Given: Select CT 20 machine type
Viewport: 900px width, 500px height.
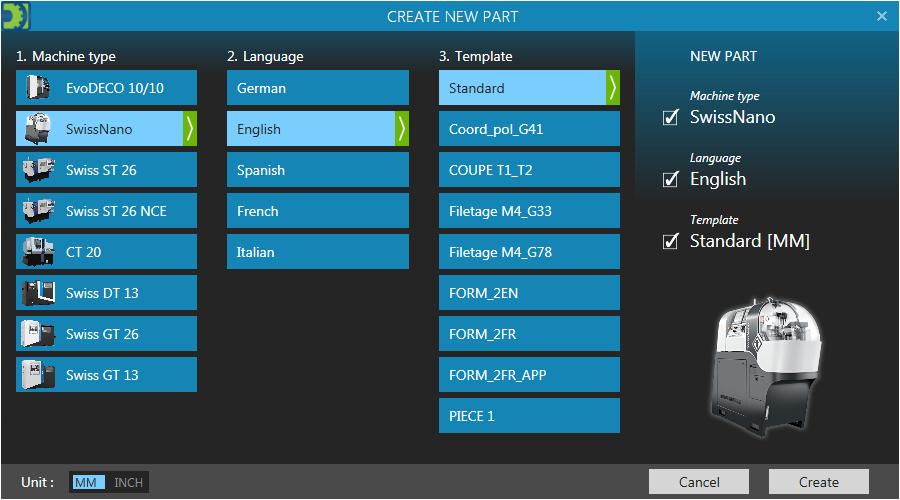Looking at the screenshot, I should point(106,252).
